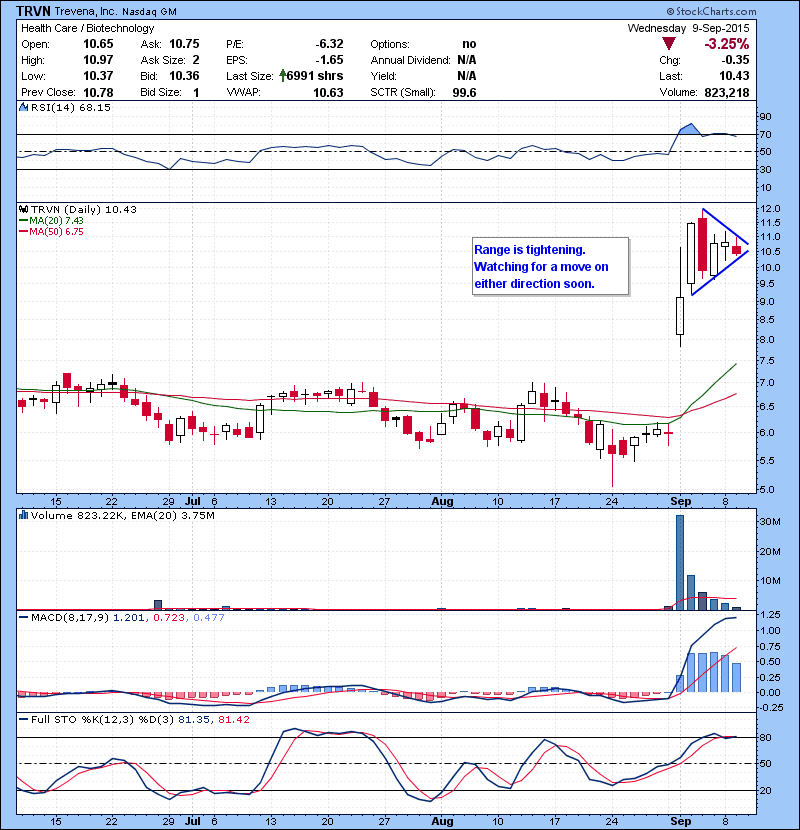Viewport: 800px width, 830px height.
Task: Click the MACD signal value 0.723
Action: coord(169,617)
